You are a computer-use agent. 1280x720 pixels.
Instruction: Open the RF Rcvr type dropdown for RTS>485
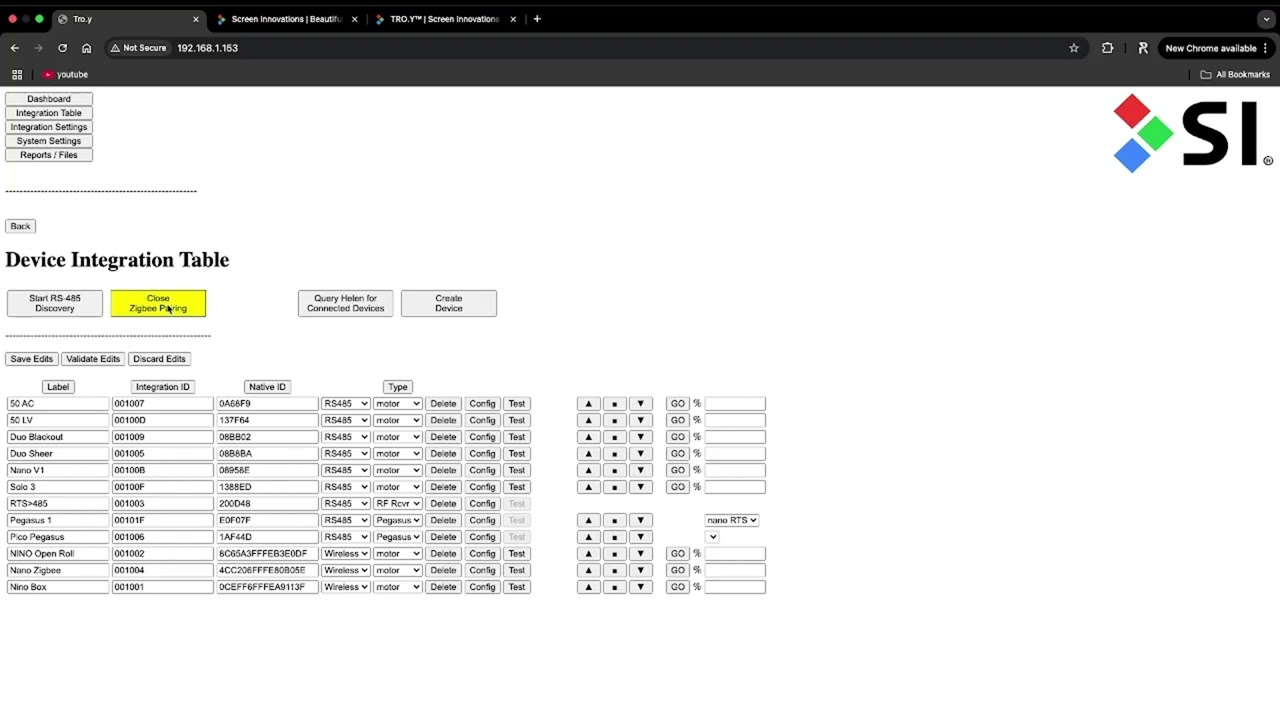pos(398,504)
